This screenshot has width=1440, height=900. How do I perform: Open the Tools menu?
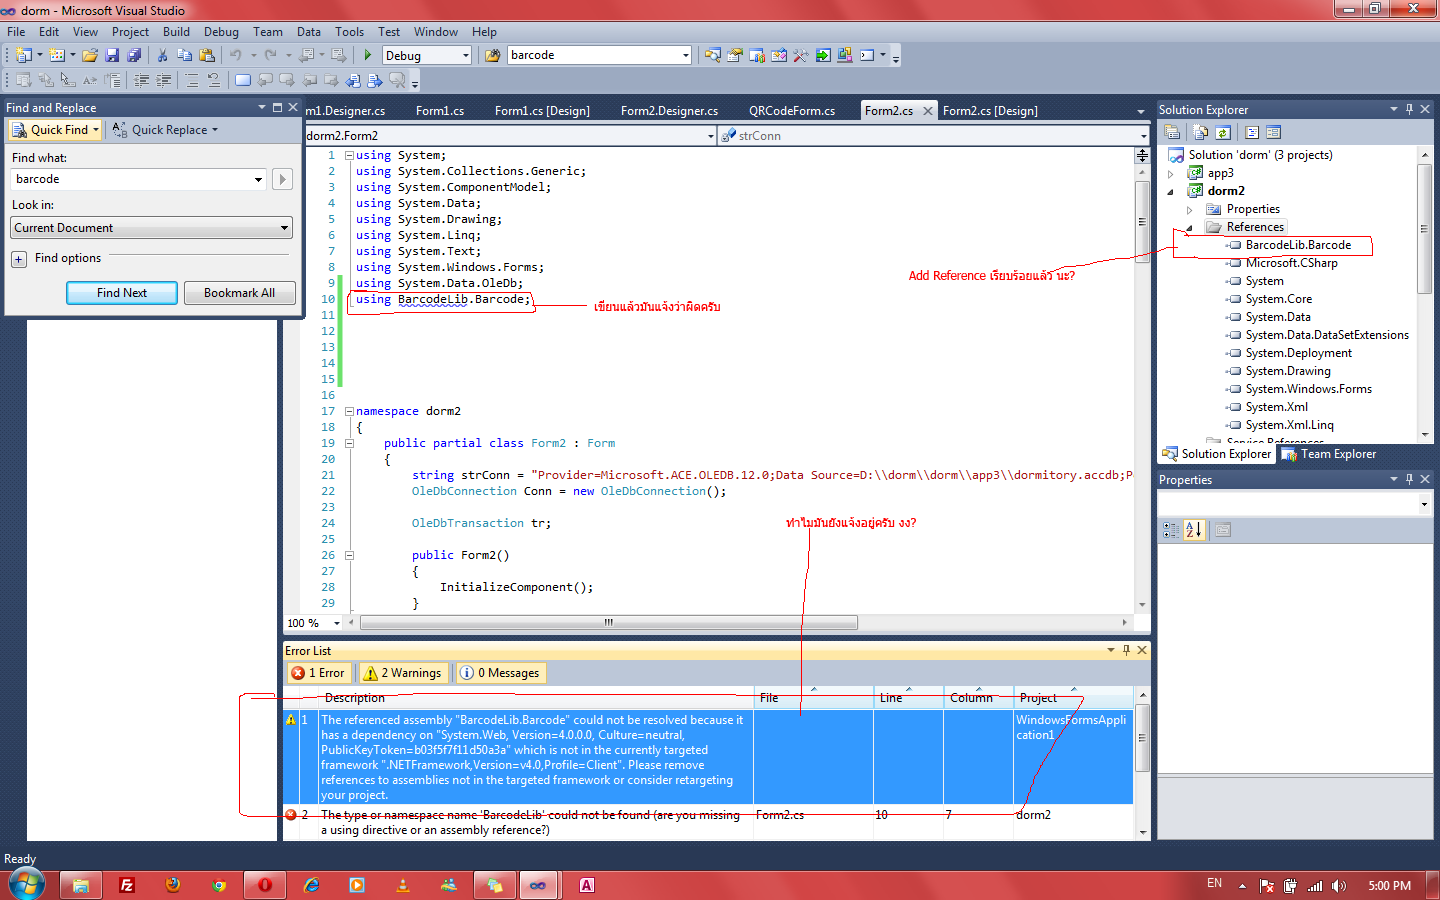coord(349,32)
